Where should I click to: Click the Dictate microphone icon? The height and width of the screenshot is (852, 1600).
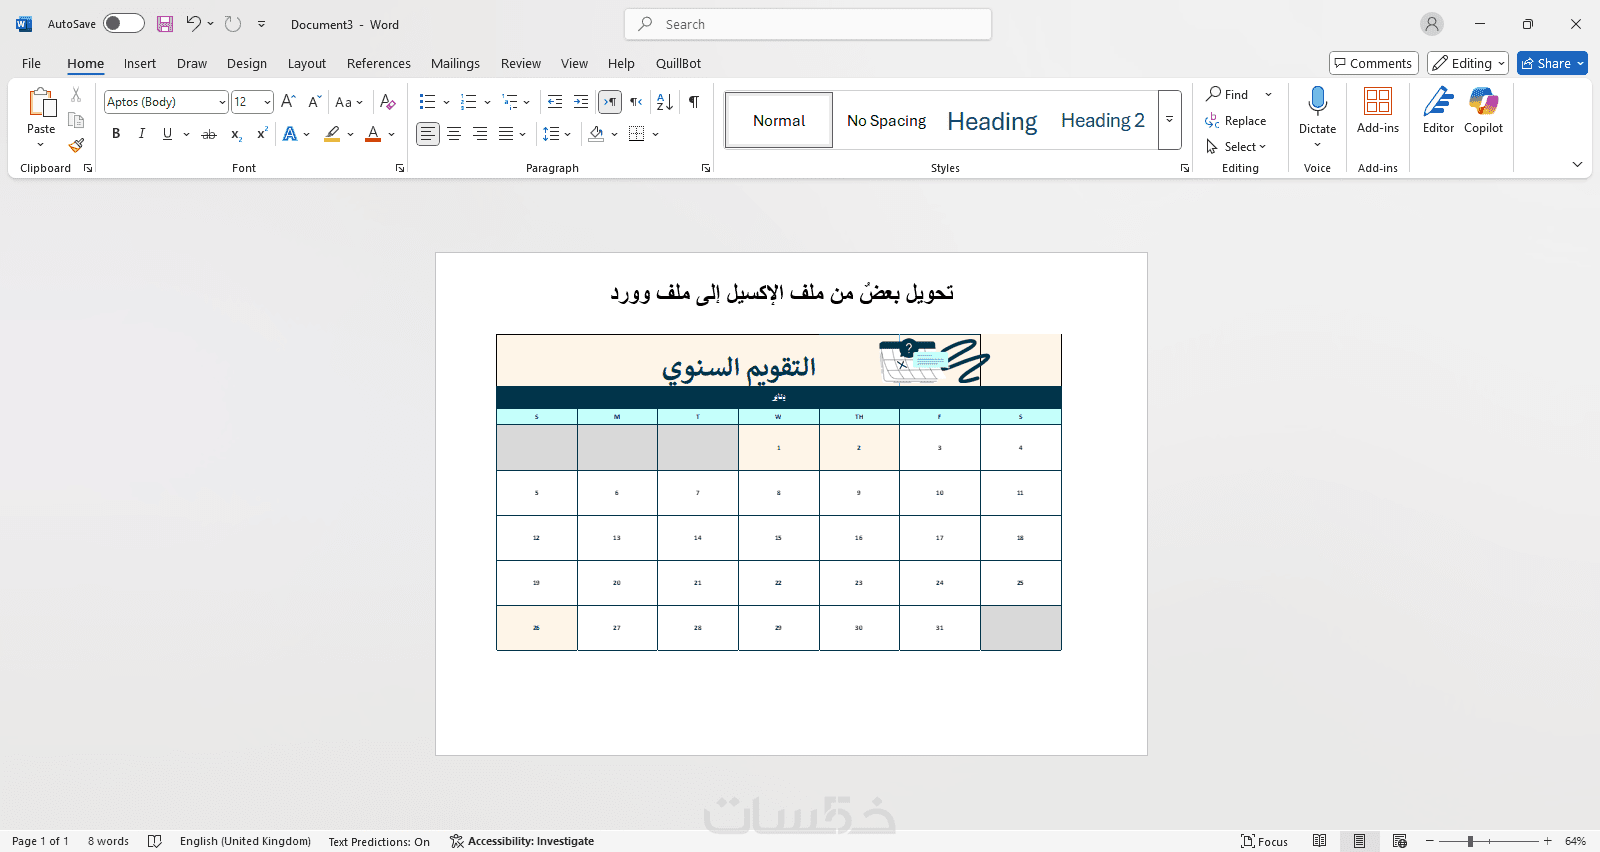click(1317, 102)
